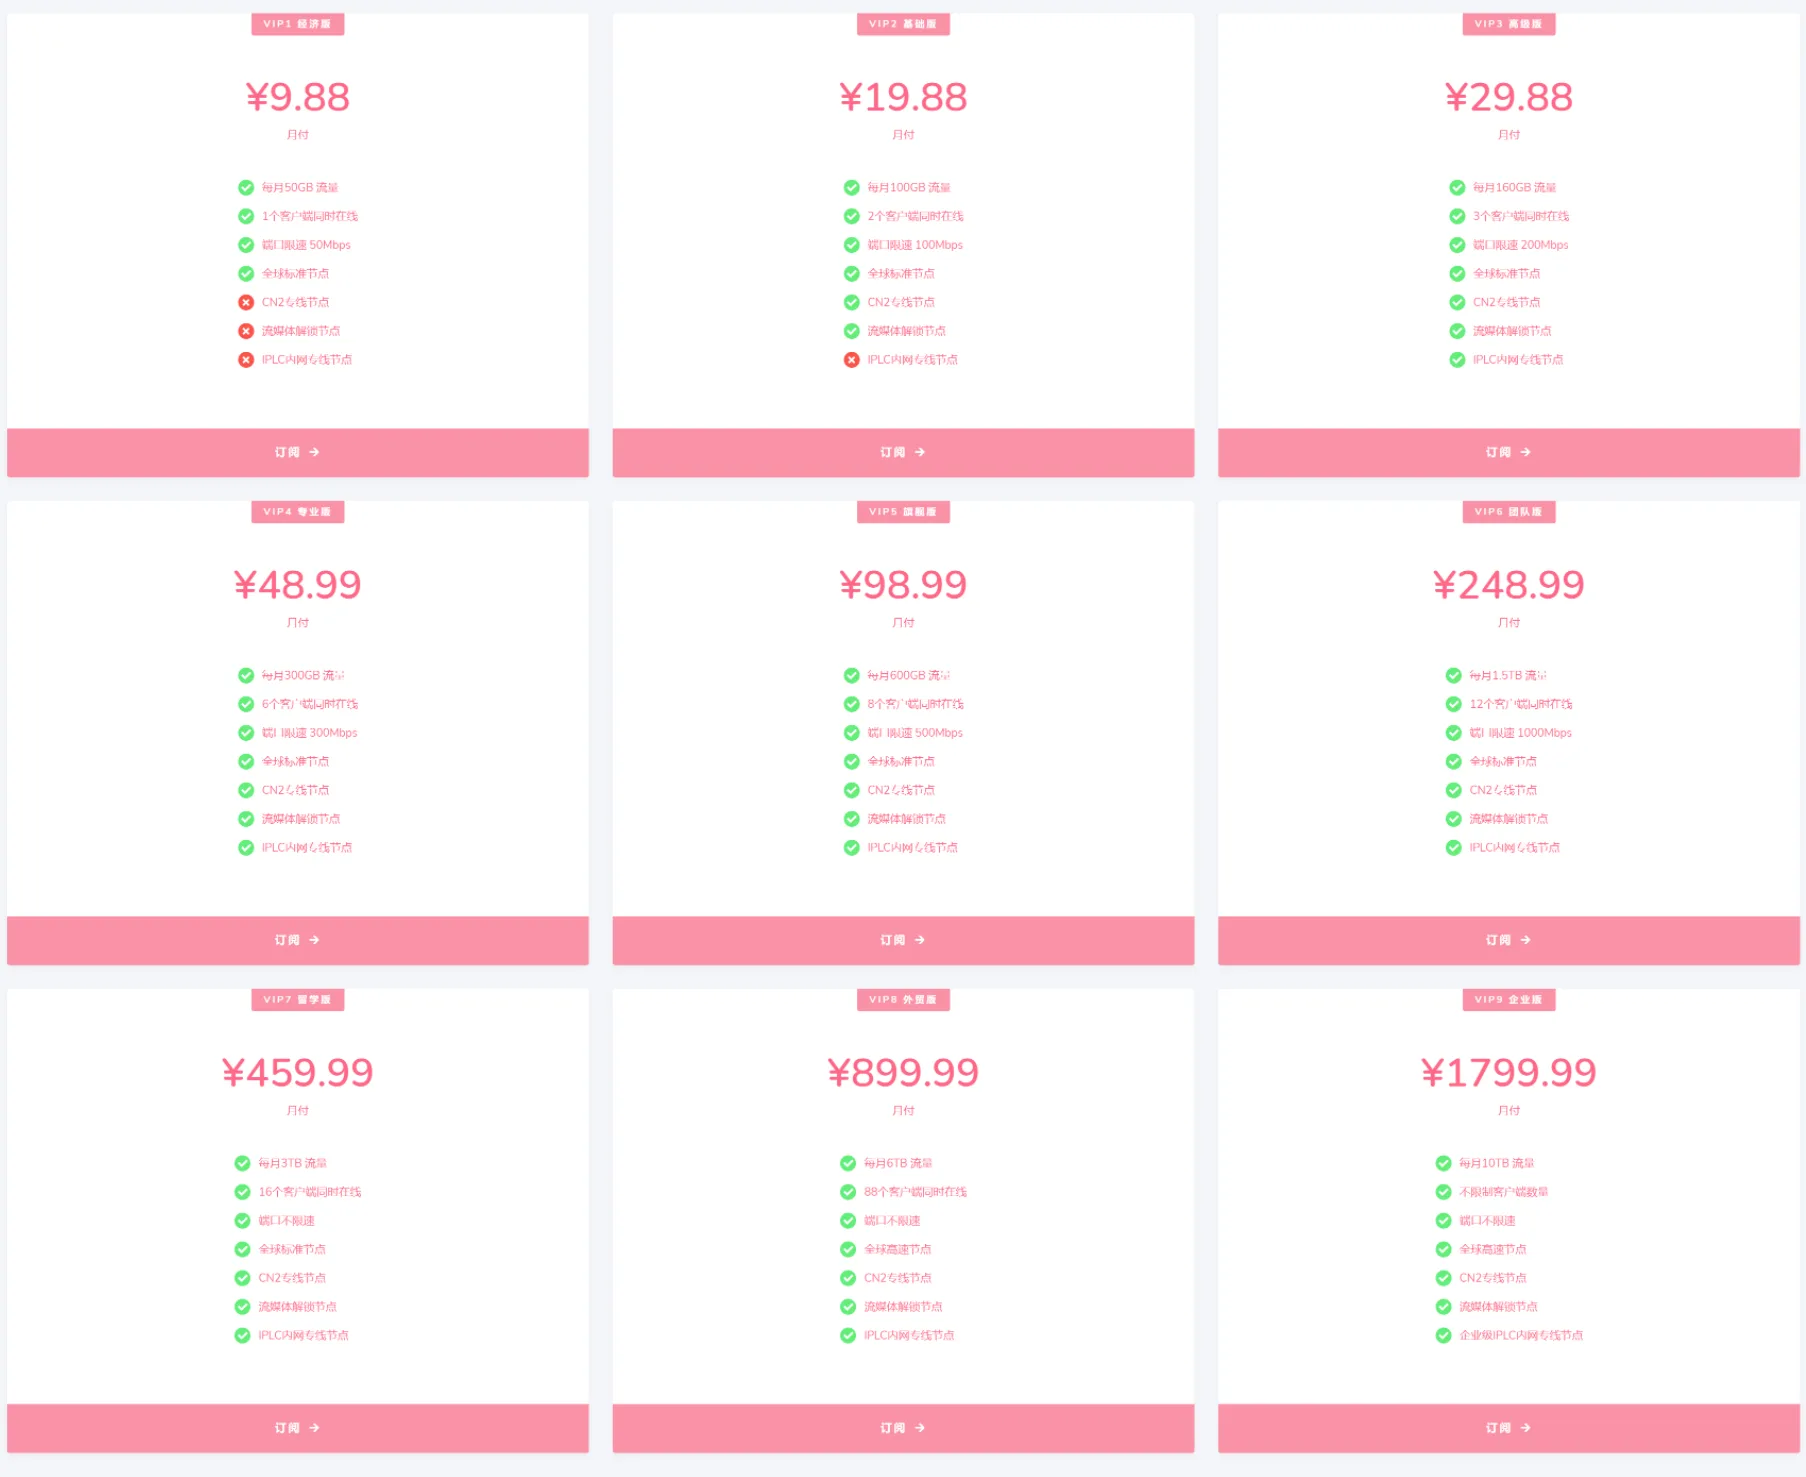The width and height of the screenshot is (1806, 1477).
Task: Subscribe to the ¥29.88 monthly plan
Action: 1508,453
